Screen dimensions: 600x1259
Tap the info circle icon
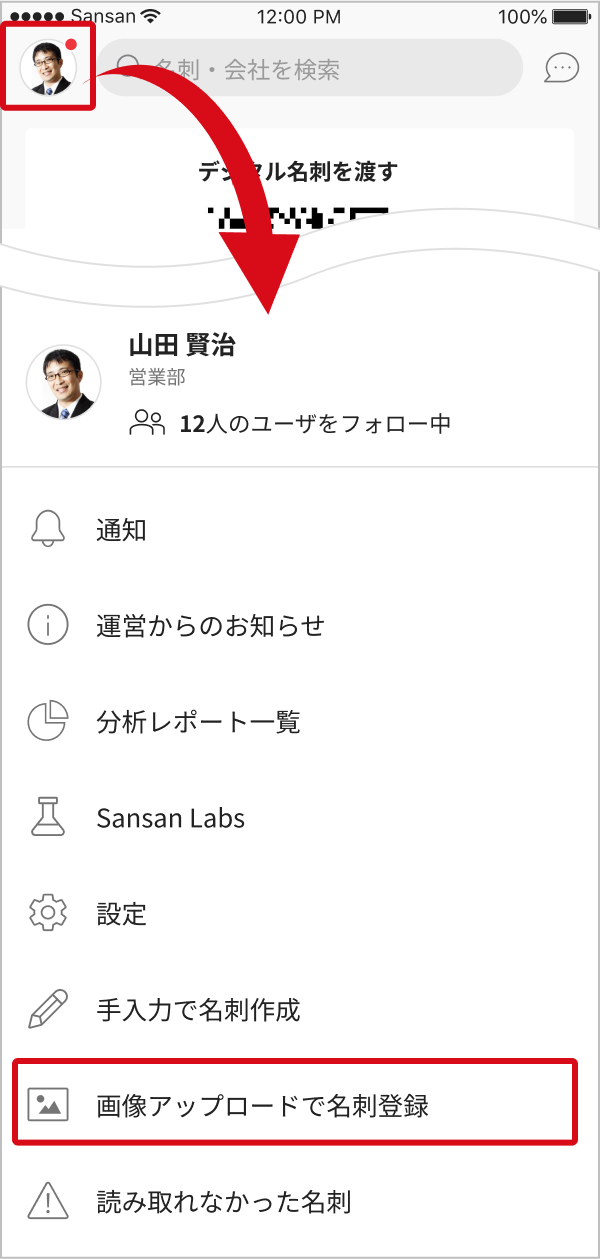coord(48,626)
